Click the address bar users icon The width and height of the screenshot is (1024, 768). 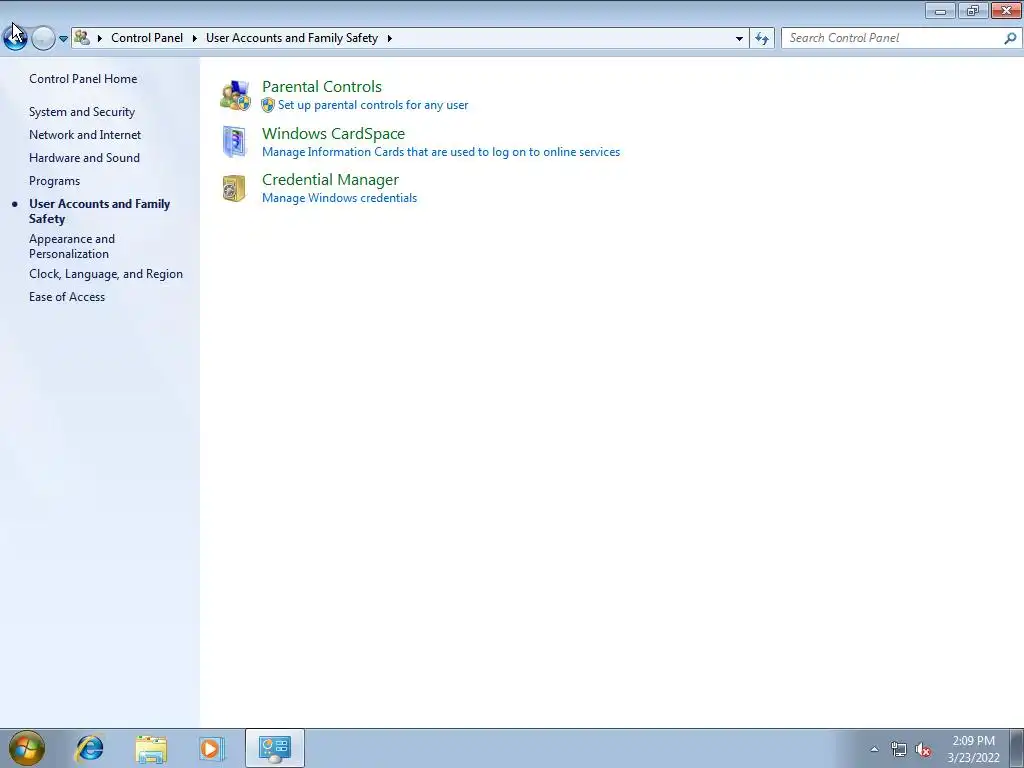coord(82,38)
